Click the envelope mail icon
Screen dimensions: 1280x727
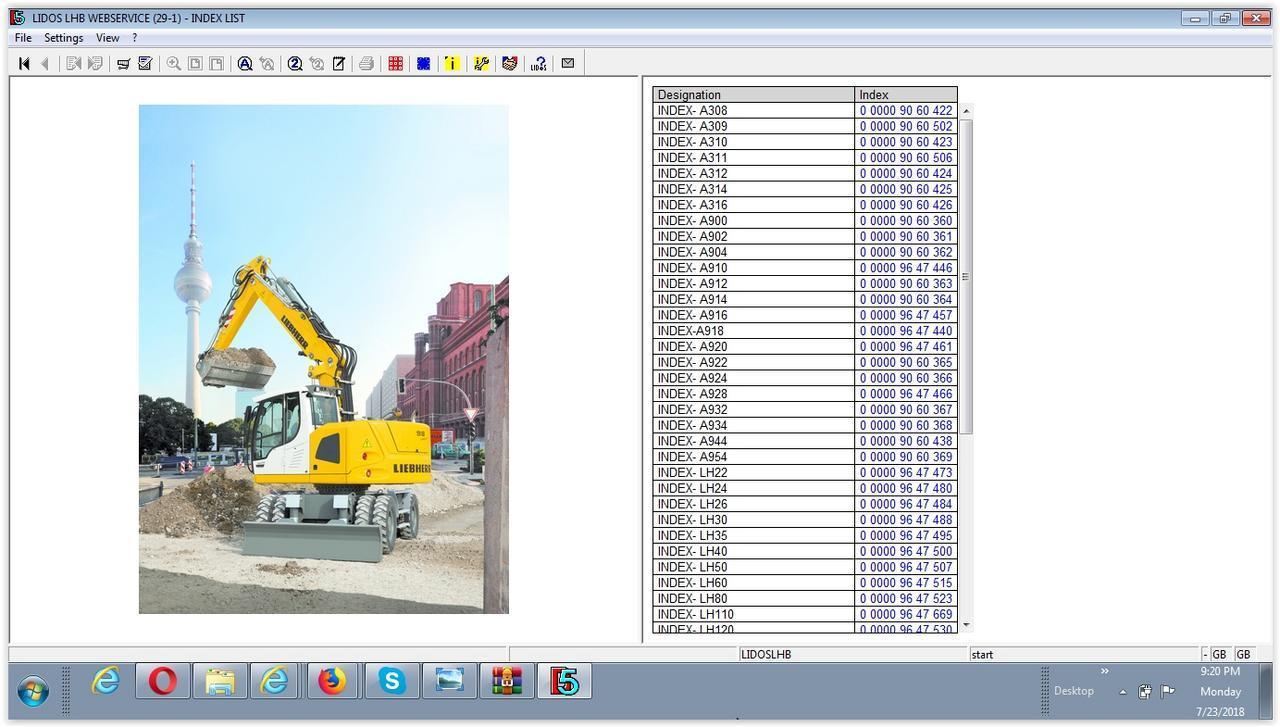[568, 63]
